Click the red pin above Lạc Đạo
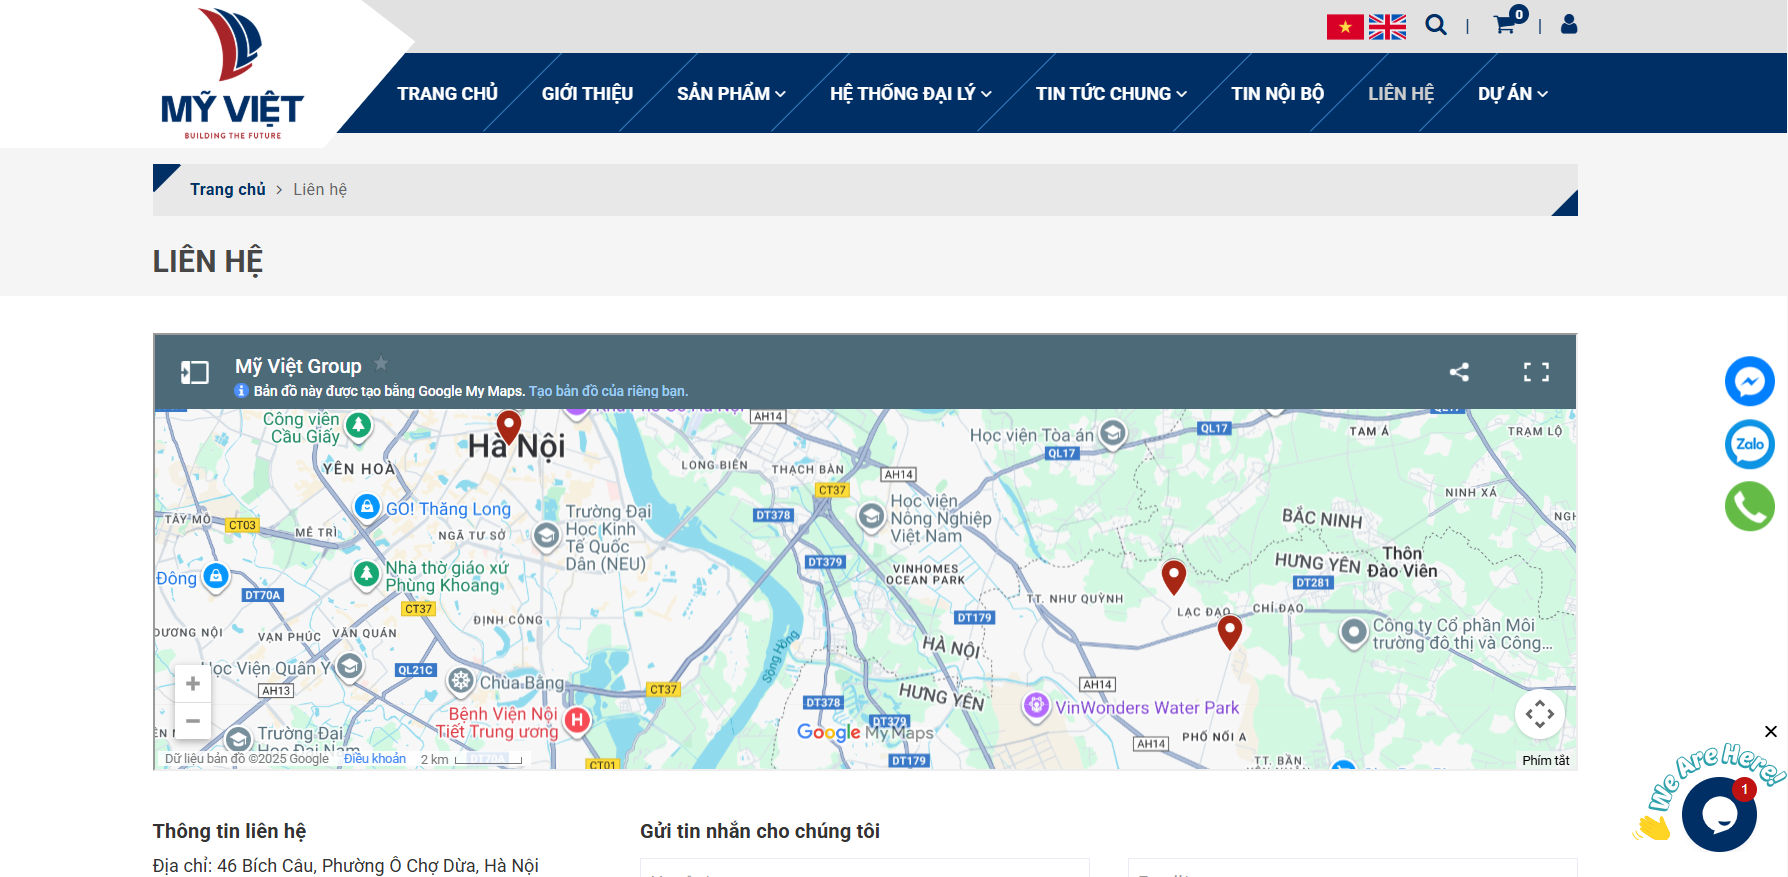 pos(1174,577)
